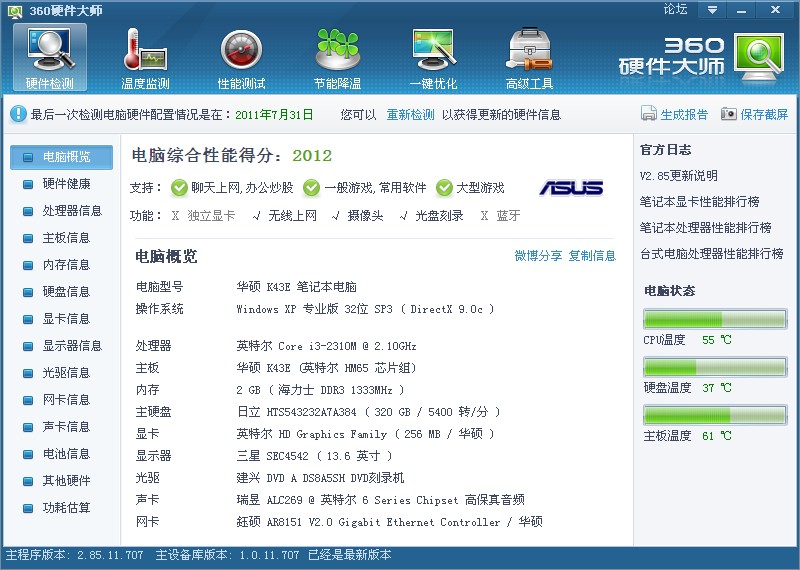Click green check beside 聊天上网,办公炒股

click(179, 188)
